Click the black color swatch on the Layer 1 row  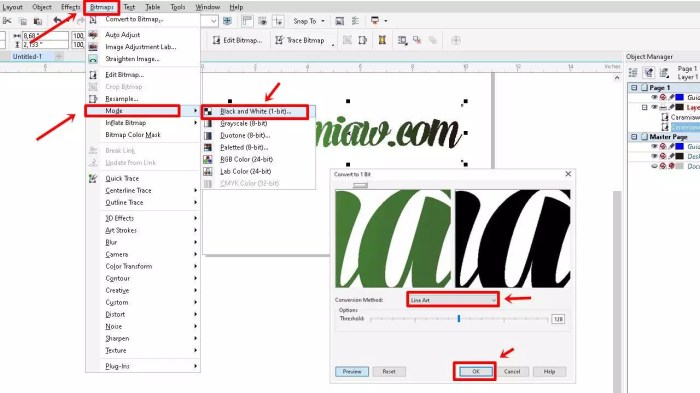[x=679, y=107]
